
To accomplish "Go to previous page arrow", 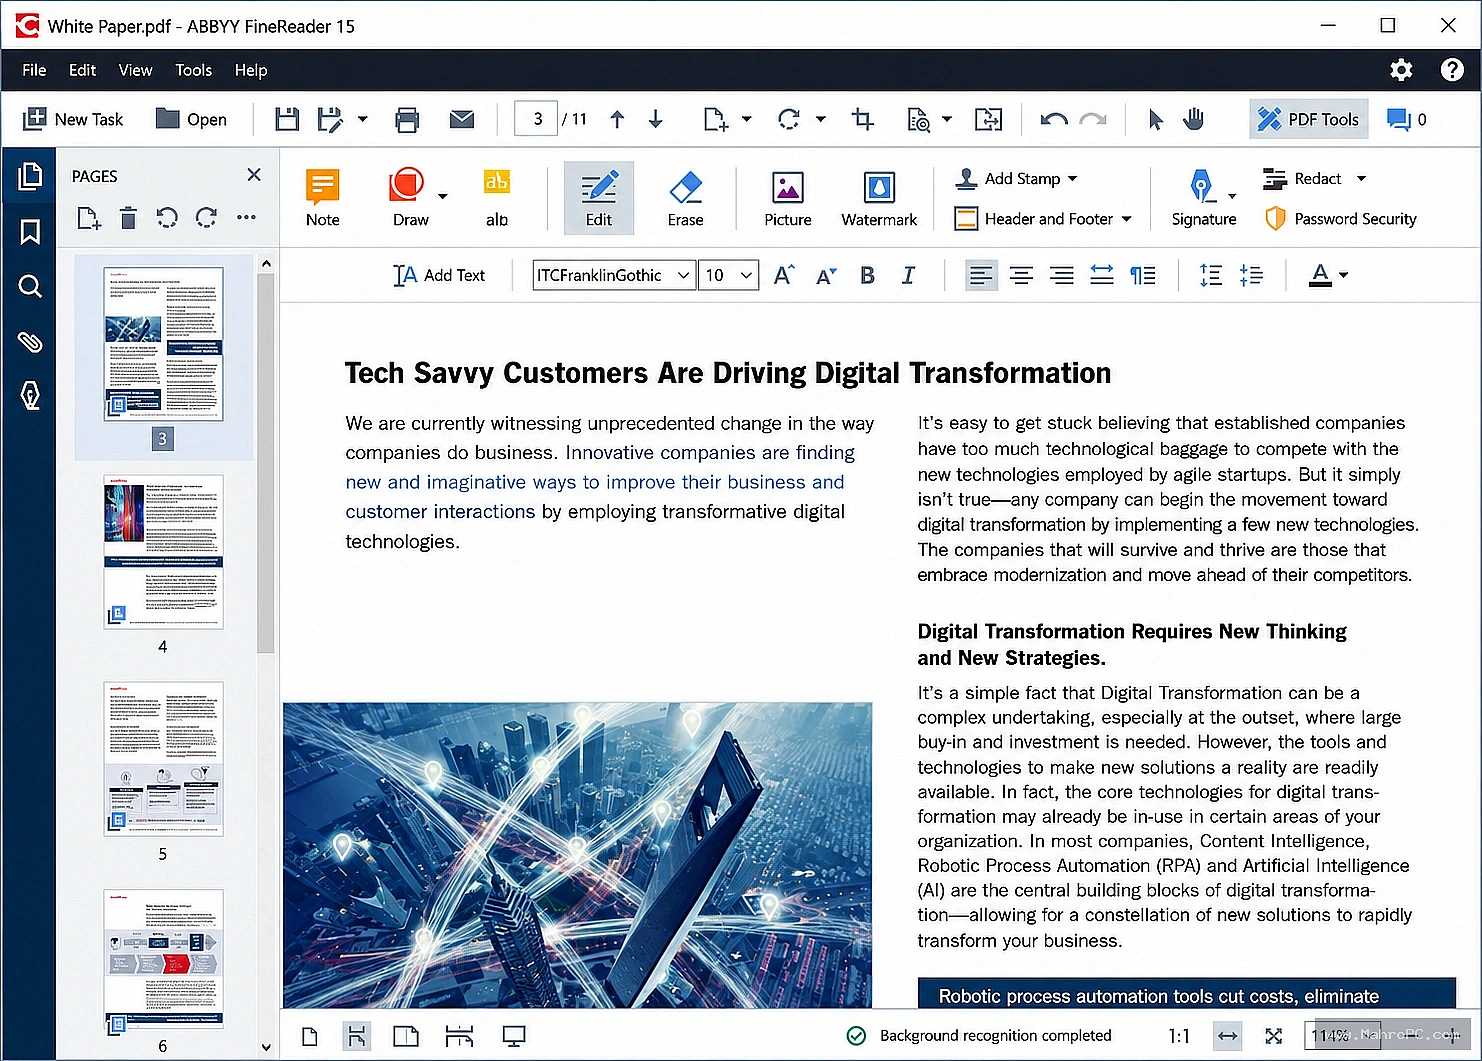I will pyautogui.click(x=617, y=120).
